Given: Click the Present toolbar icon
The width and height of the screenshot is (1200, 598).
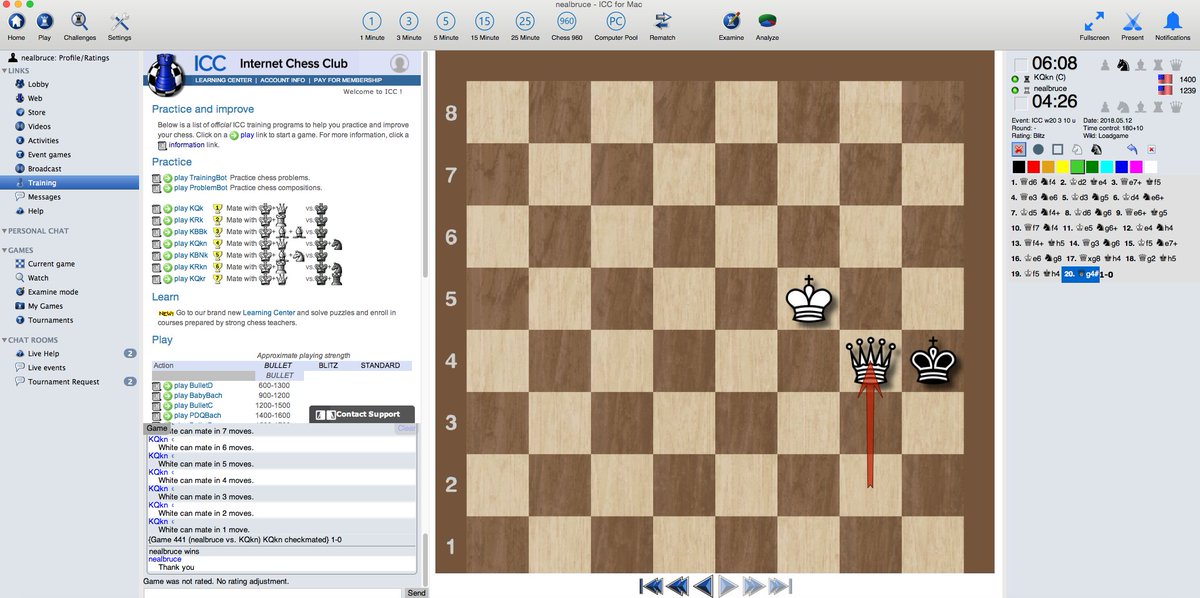Looking at the screenshot, I should click(1132, 24).
